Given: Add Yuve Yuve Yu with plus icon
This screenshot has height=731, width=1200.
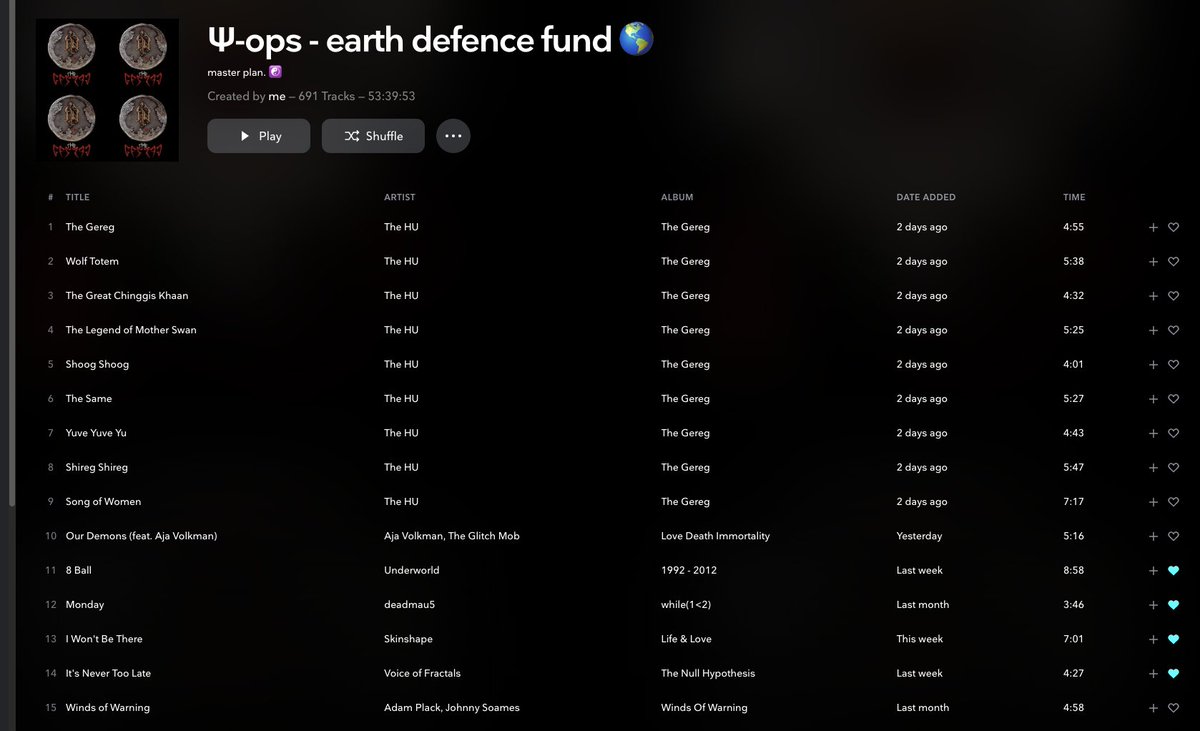Looking at the screenshot, I should [x=1153, y=433].
